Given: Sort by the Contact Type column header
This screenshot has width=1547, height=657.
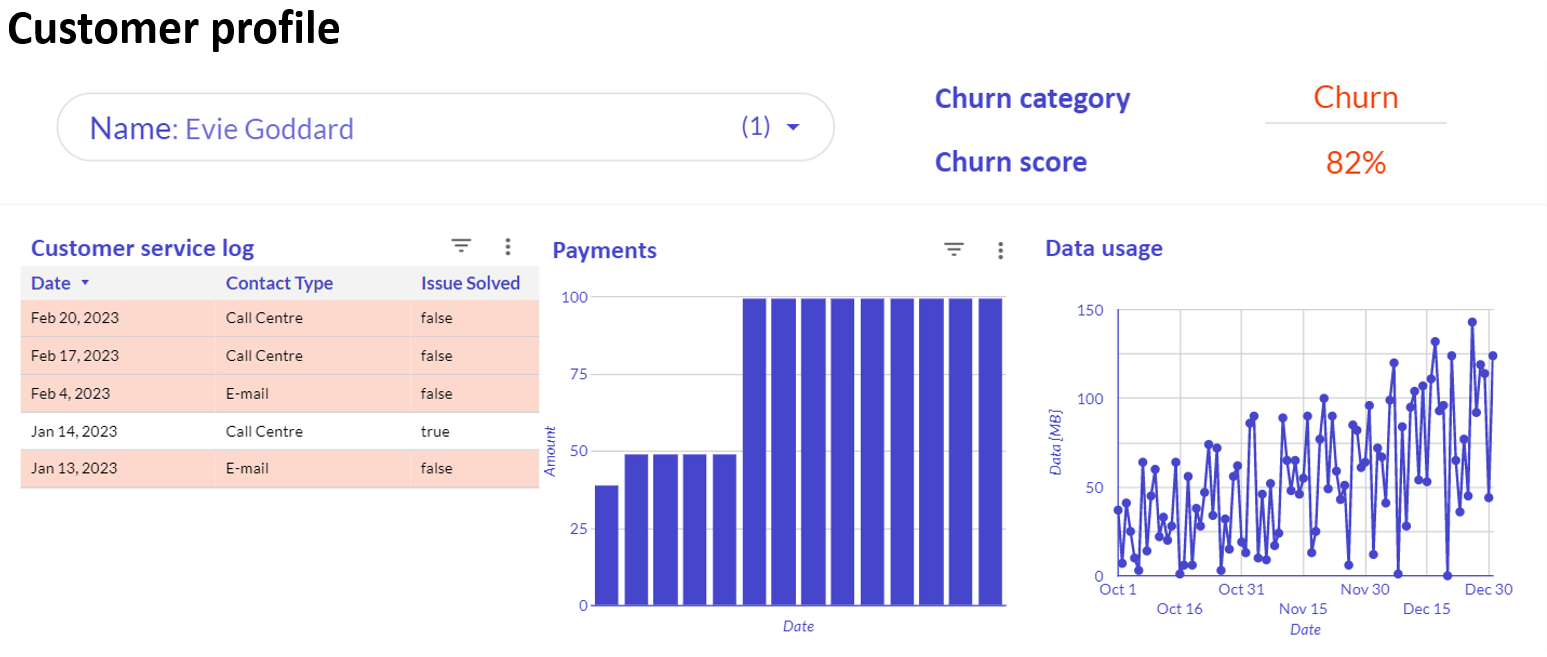Looking at the screenshot, I should coord(279,283).
